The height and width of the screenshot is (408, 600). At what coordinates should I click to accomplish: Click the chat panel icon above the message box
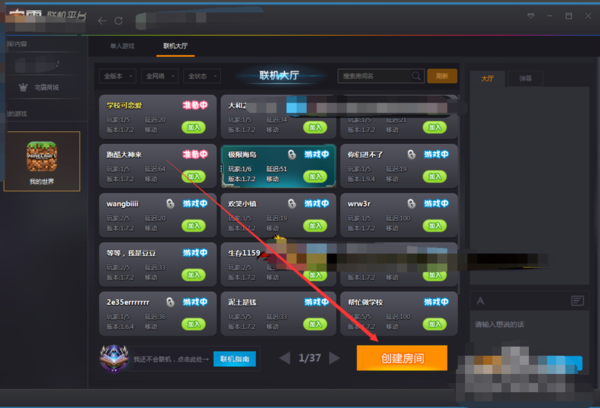(x=577, y=300)
